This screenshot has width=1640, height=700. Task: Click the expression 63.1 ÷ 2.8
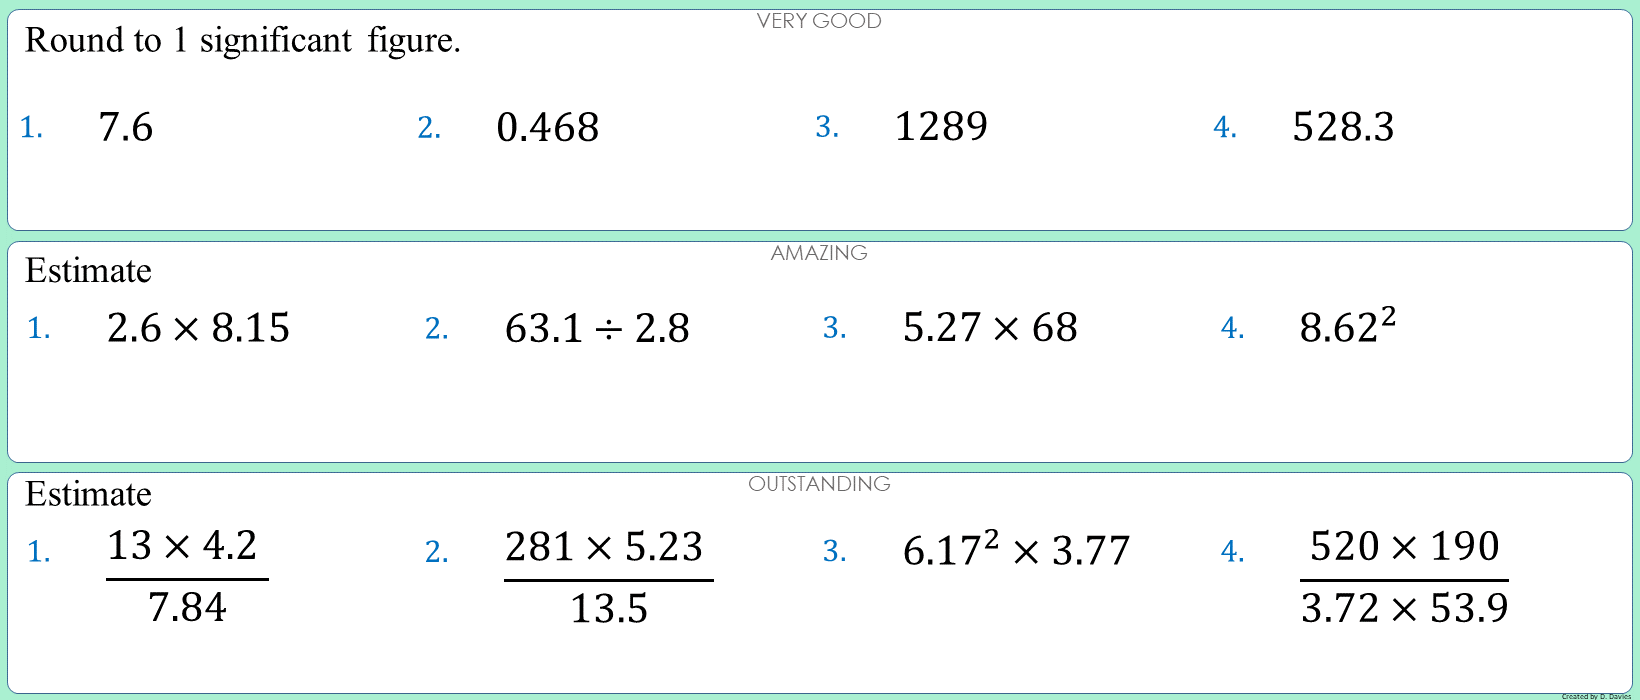[597, 328]
